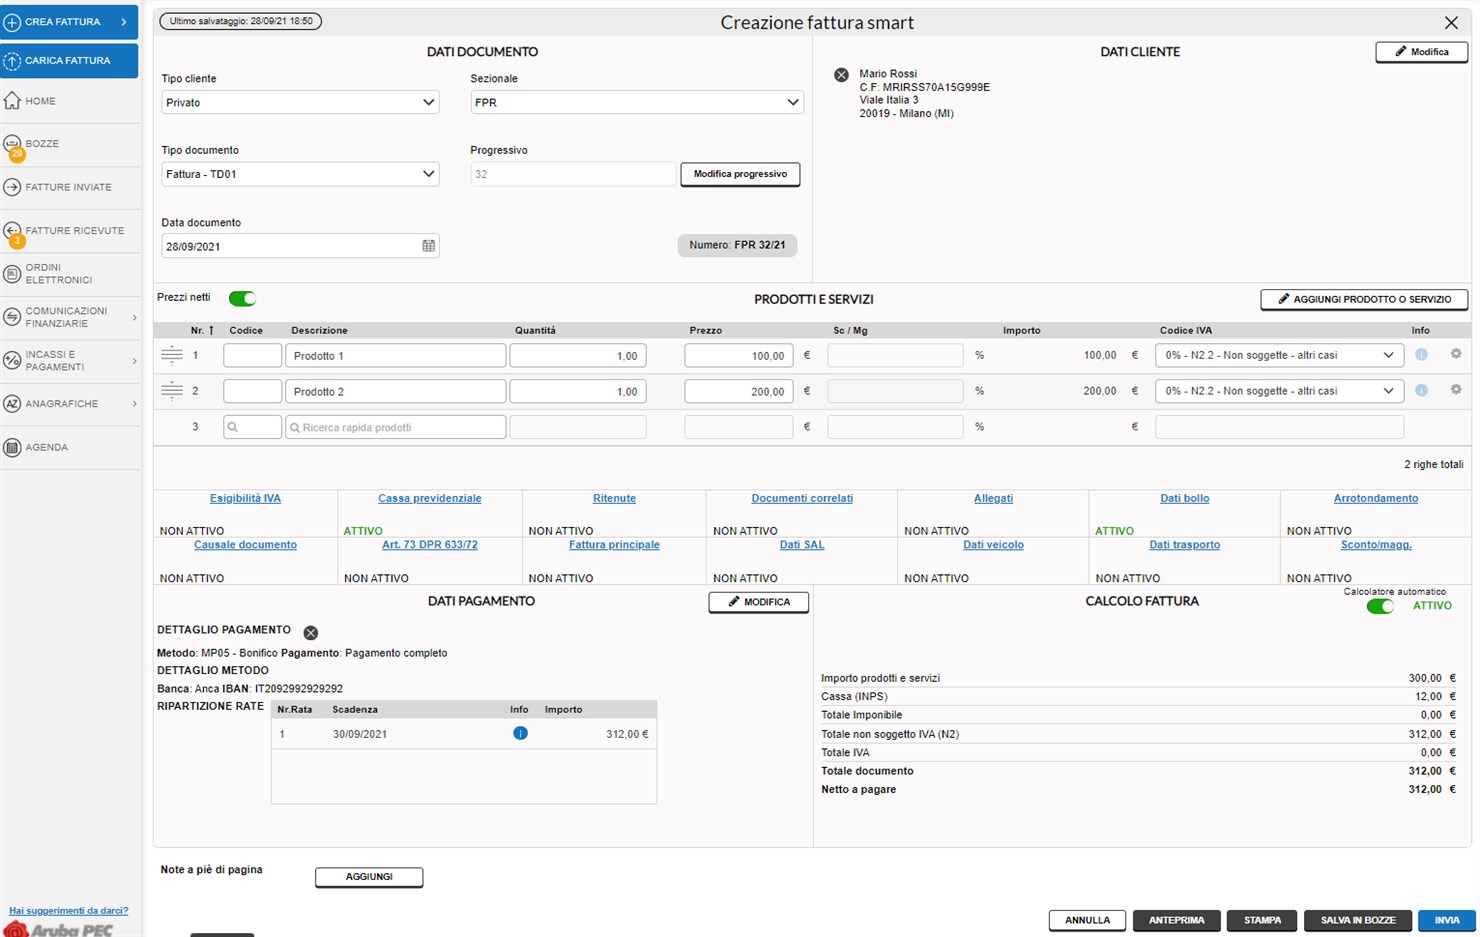Click Aggiungi note a piè di pagina

[x=369, y=877]
